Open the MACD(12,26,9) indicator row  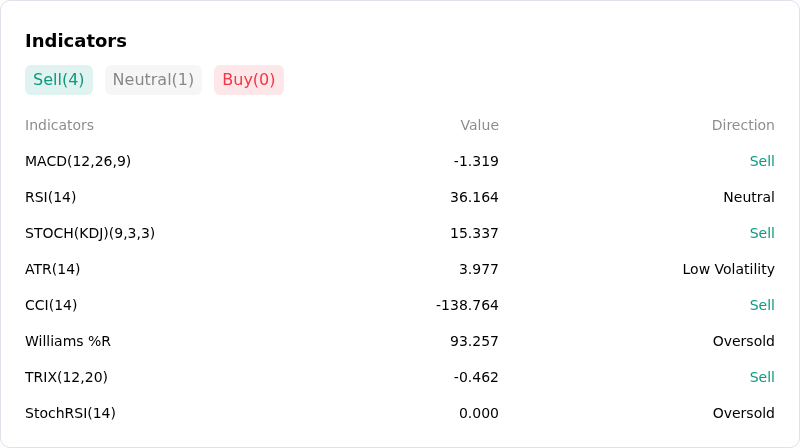pyautogui.click(x=399, y=161)
